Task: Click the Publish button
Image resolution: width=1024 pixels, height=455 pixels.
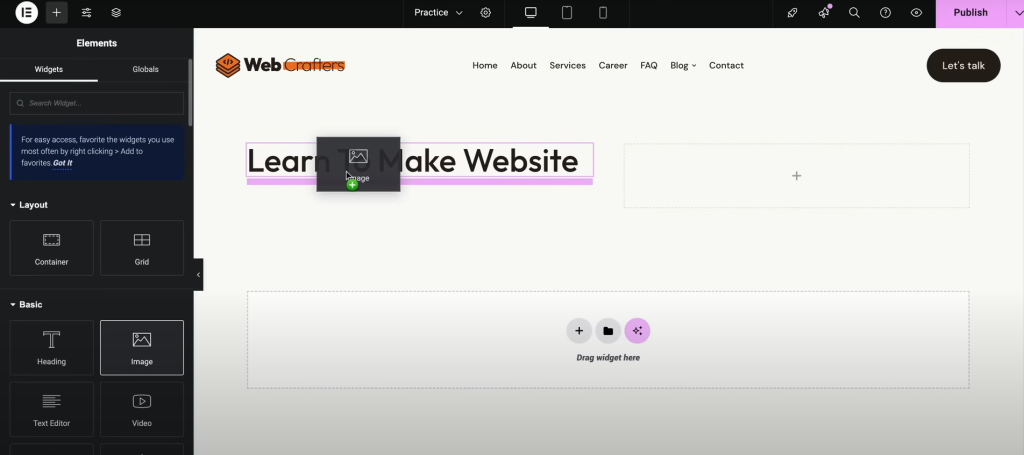Action: (x=970, y=12)
